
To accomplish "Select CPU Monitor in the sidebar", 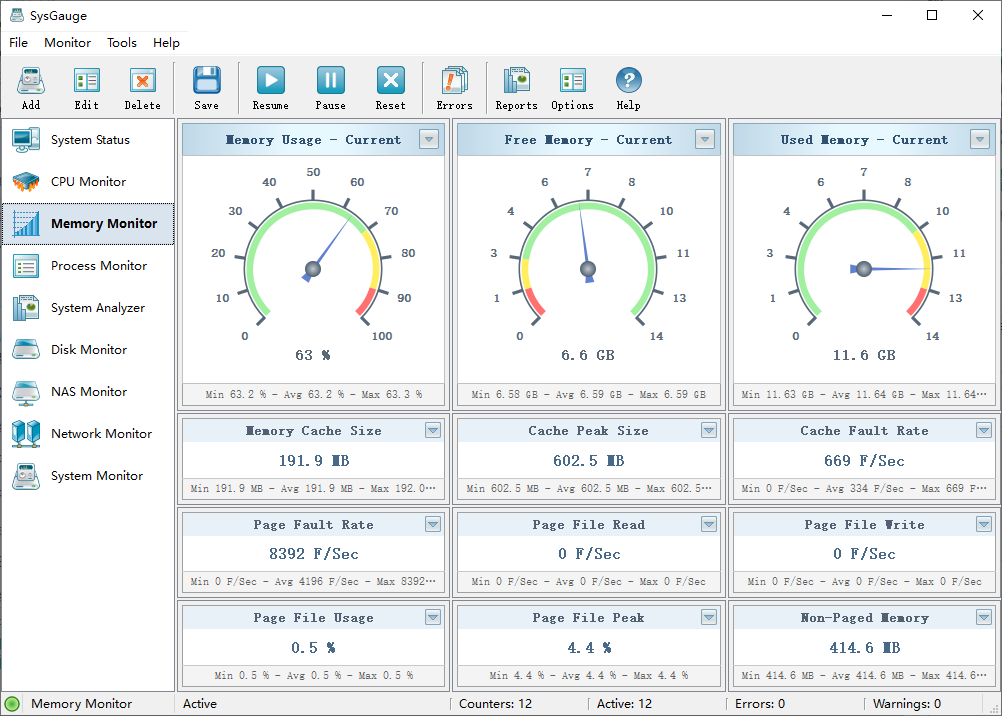I will [88, 182].
